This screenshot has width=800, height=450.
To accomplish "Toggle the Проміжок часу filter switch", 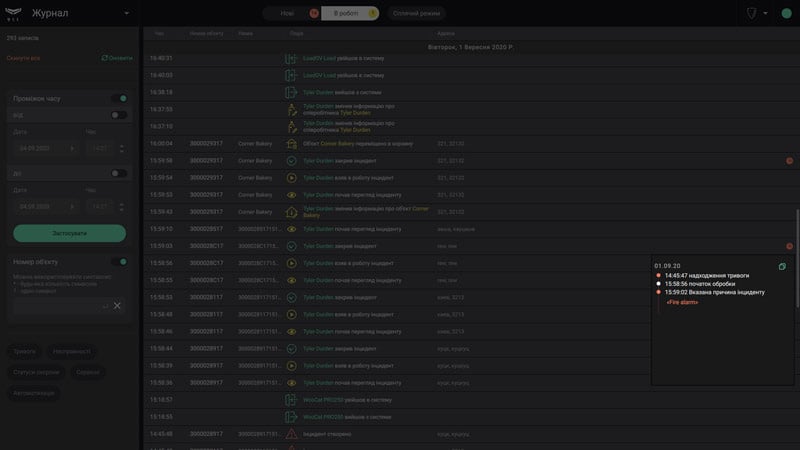I will 119,98.
